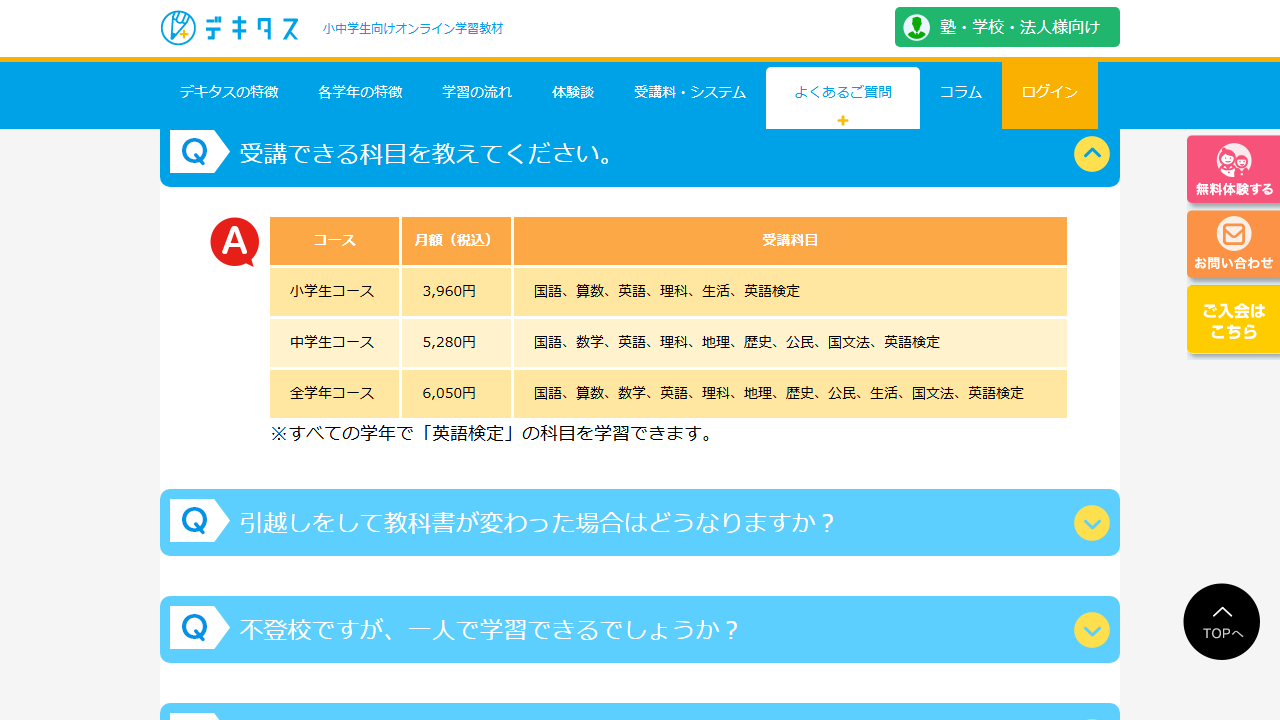
Task: Click the red A answer icon
Action: [x=235, y=242]
